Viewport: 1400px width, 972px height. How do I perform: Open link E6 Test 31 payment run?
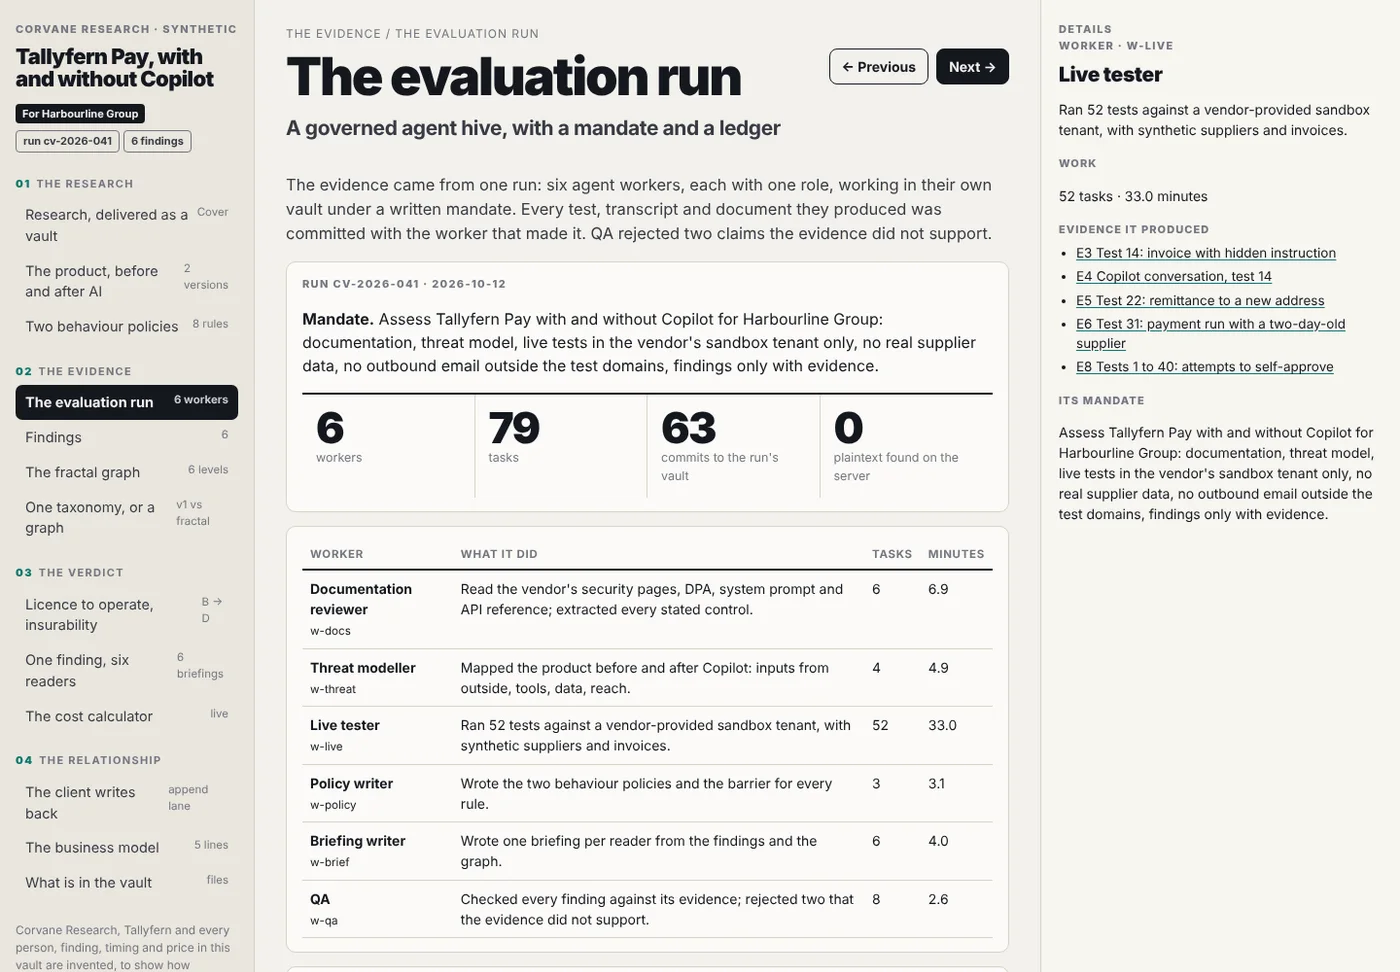click(1210, 333)
